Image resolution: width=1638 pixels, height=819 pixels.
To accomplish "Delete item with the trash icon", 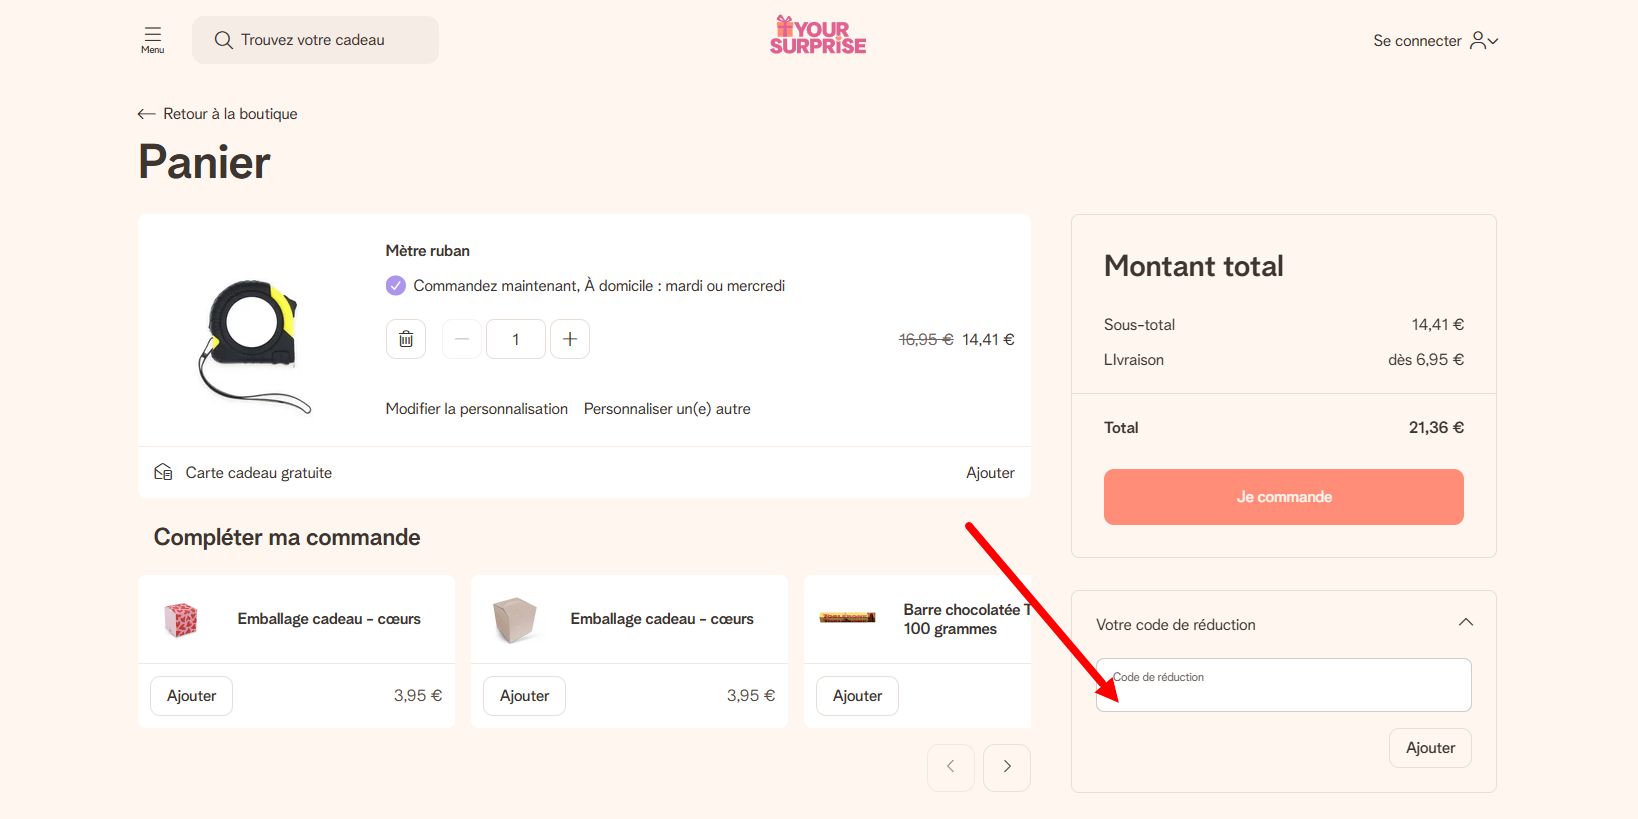I will (406, 339).
